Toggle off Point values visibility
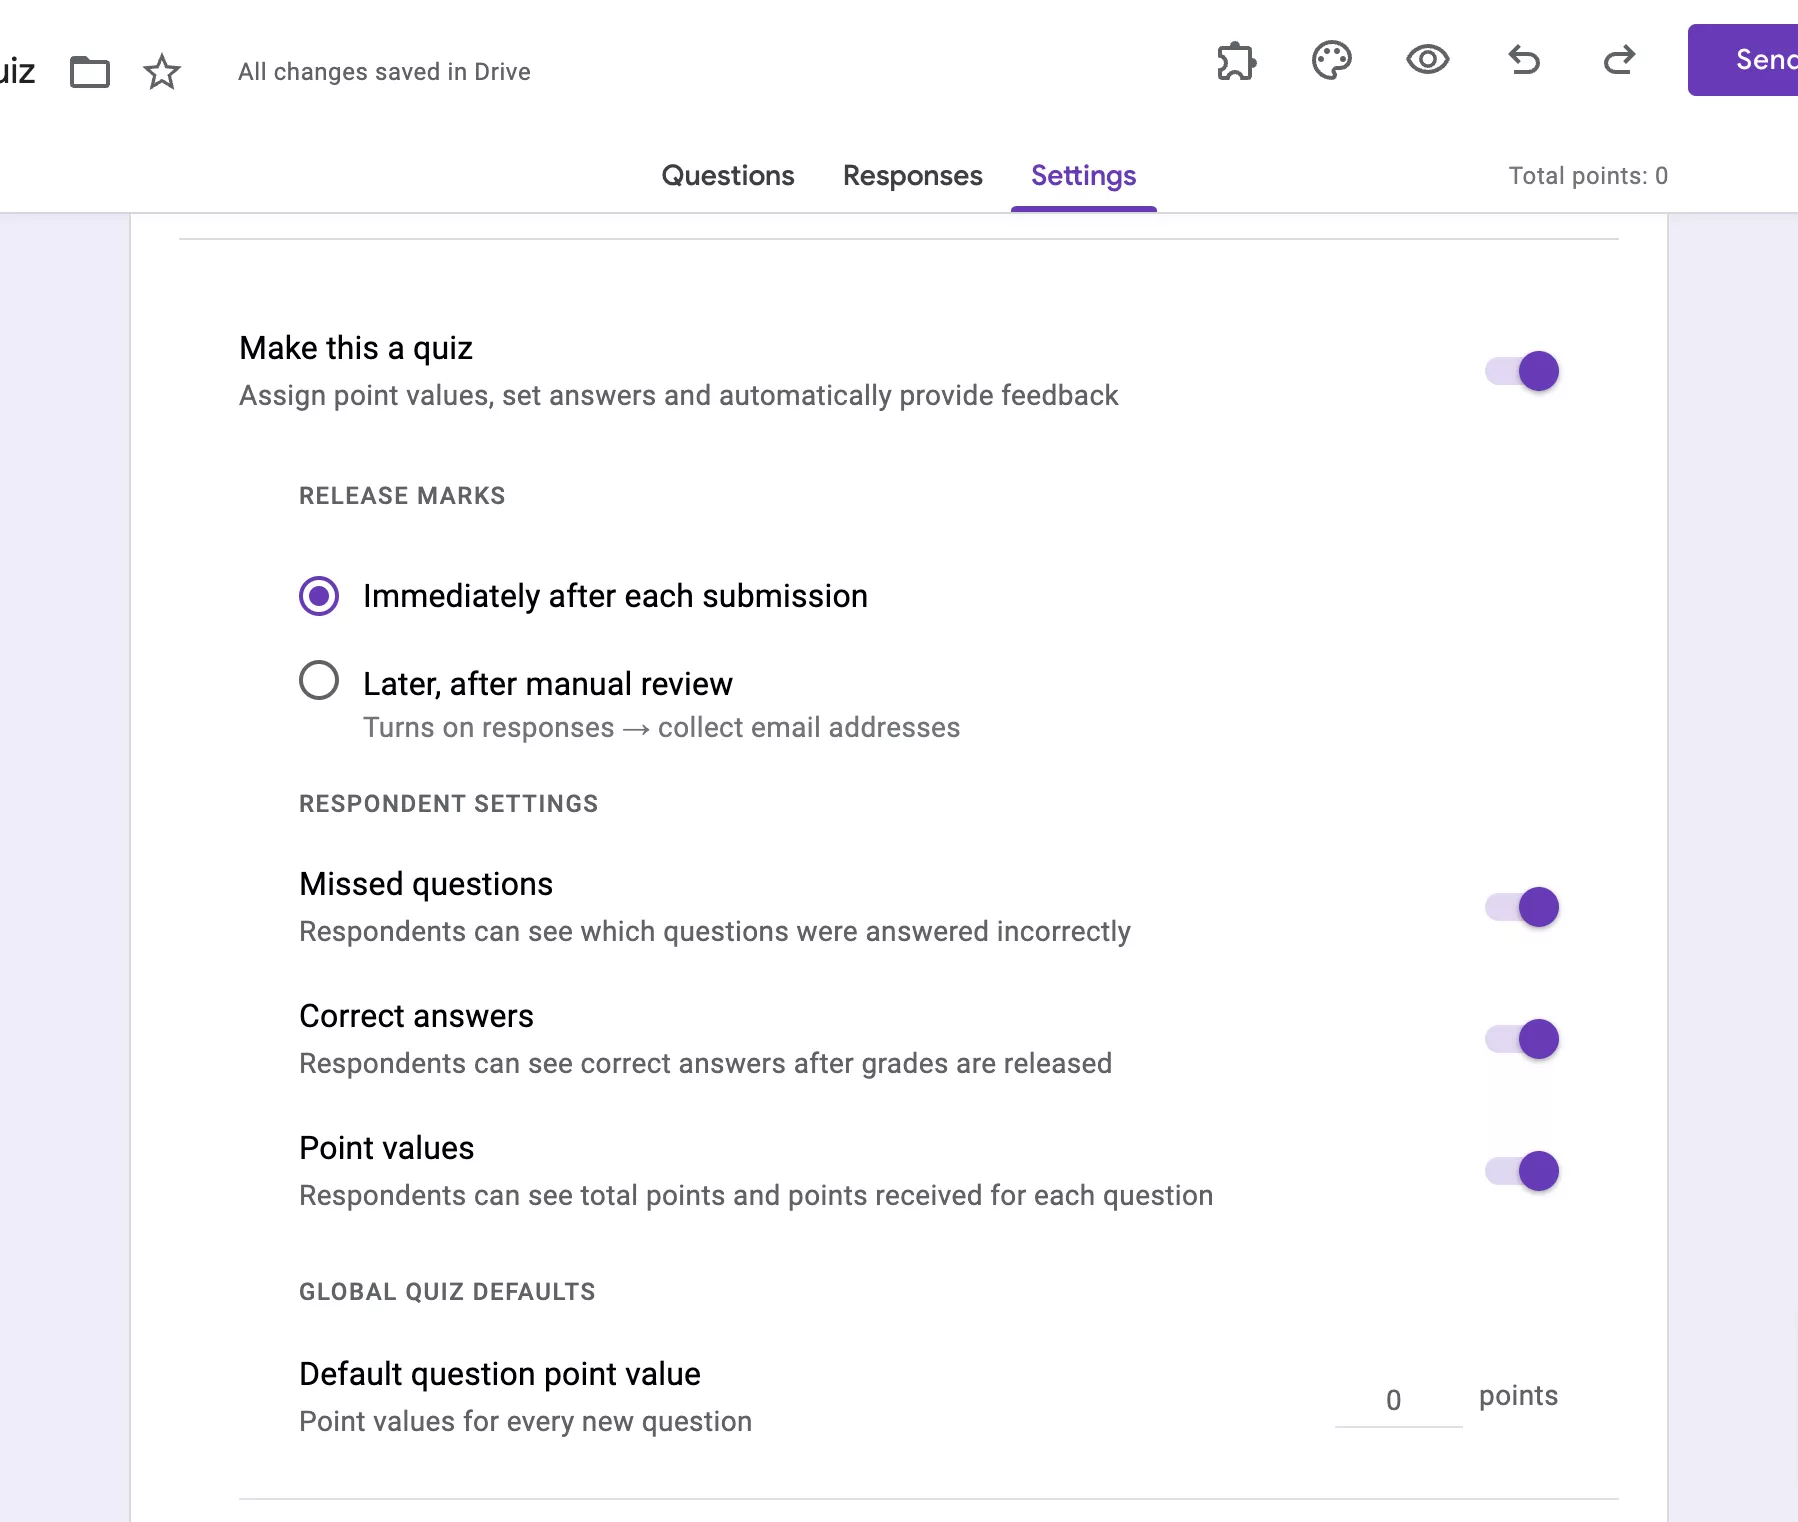The height and width of the screenshot is (1522, 1798). point(1521,1171)
